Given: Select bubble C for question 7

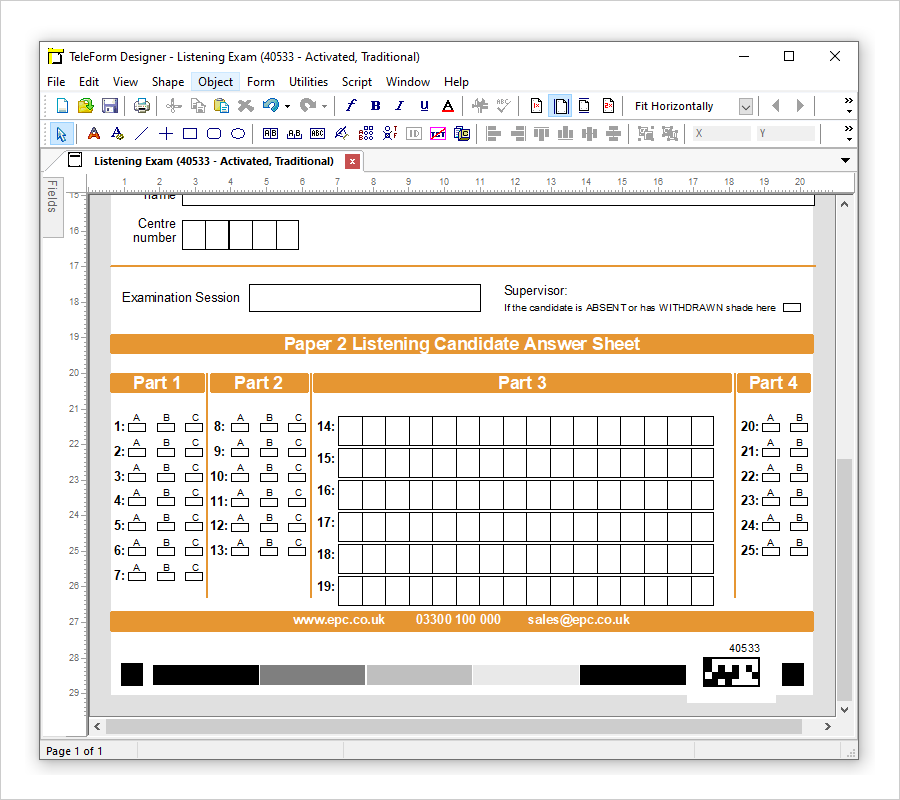Looking at the screenshot, I should [x=194, y=576].
